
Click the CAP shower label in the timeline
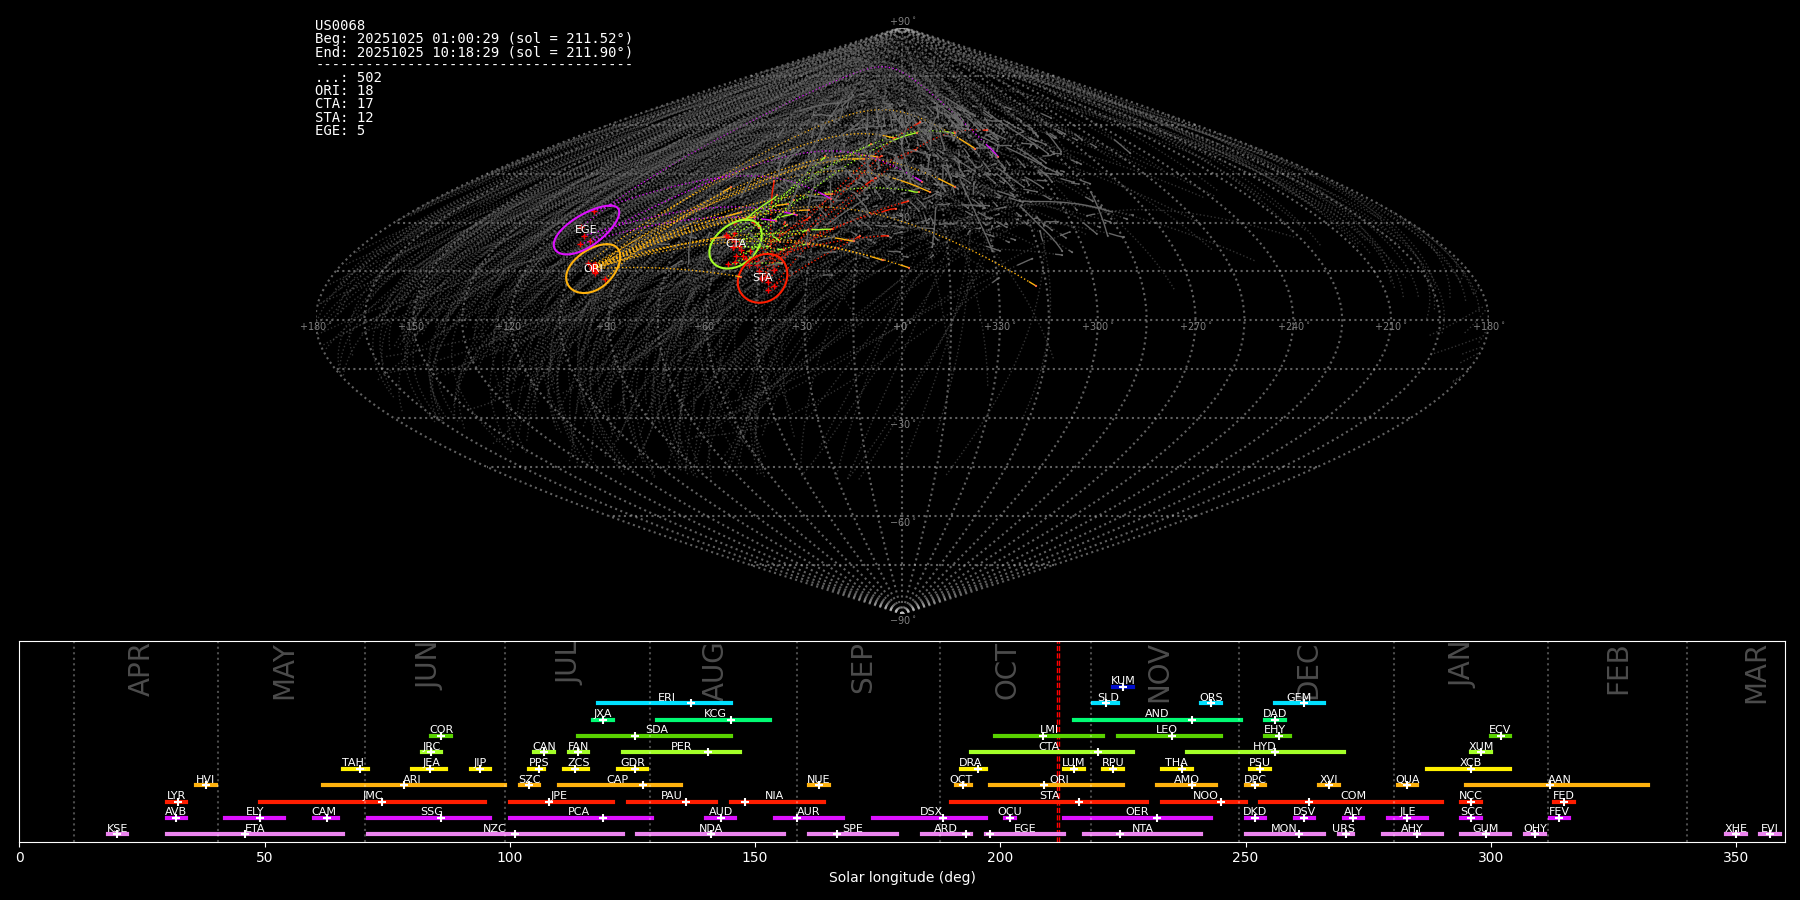click(618, 780)
